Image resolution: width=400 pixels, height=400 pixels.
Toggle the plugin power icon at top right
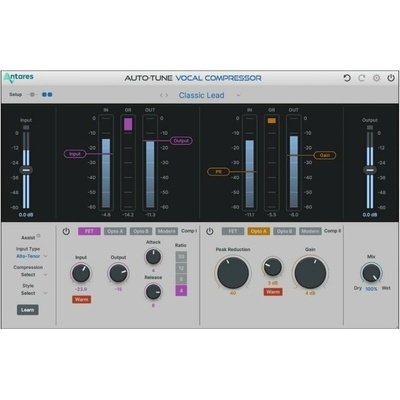(x=391, y=78)
